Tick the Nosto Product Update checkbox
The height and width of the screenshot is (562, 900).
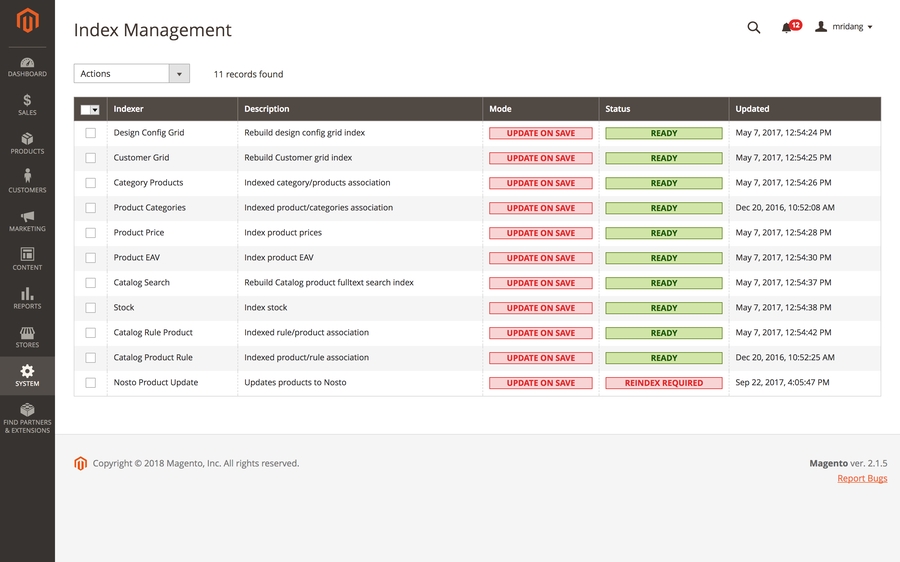click(x=91, y=383)
